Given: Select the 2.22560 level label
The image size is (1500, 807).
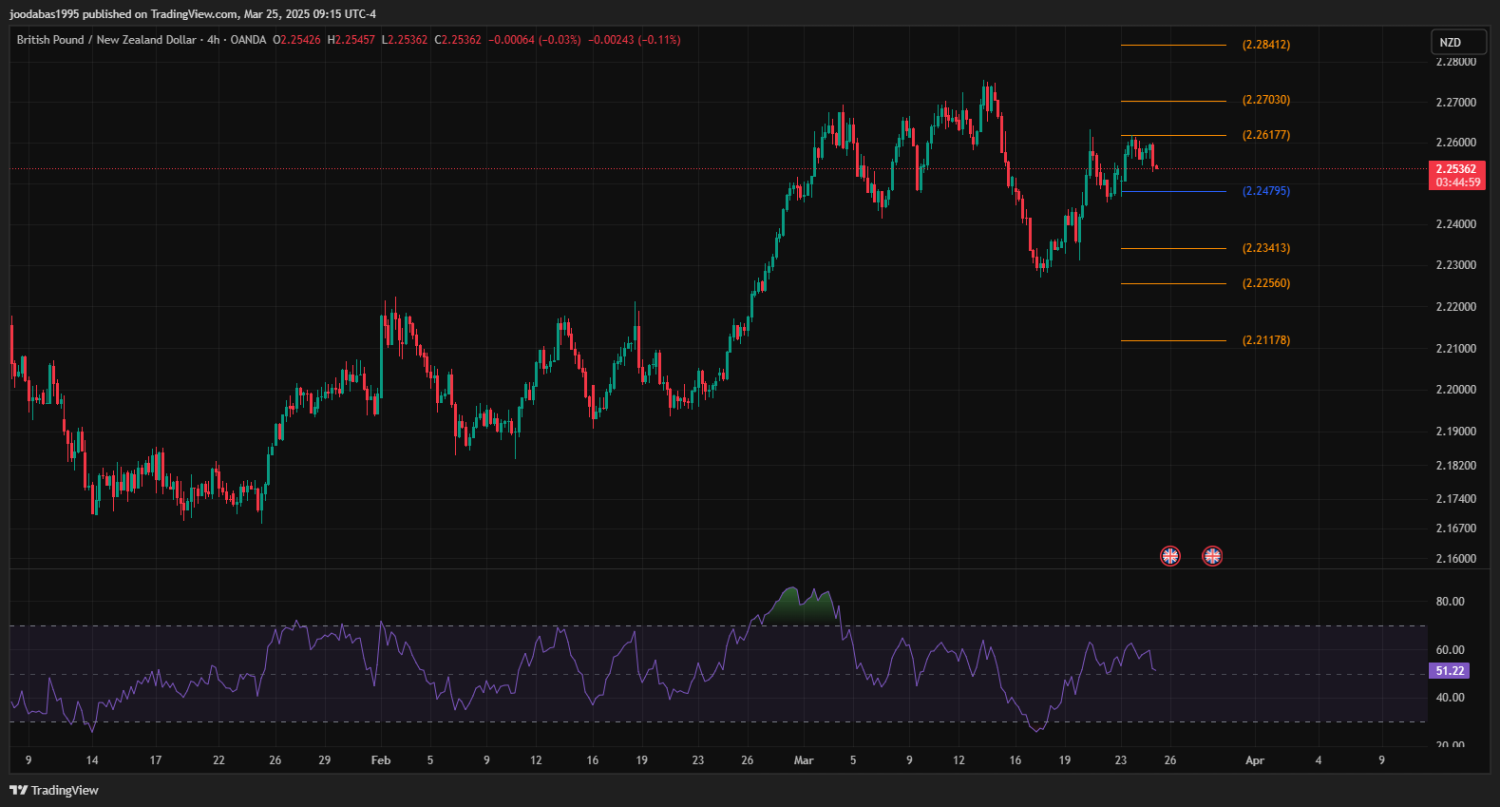Looking at the screenshot, I should 1266,283.
